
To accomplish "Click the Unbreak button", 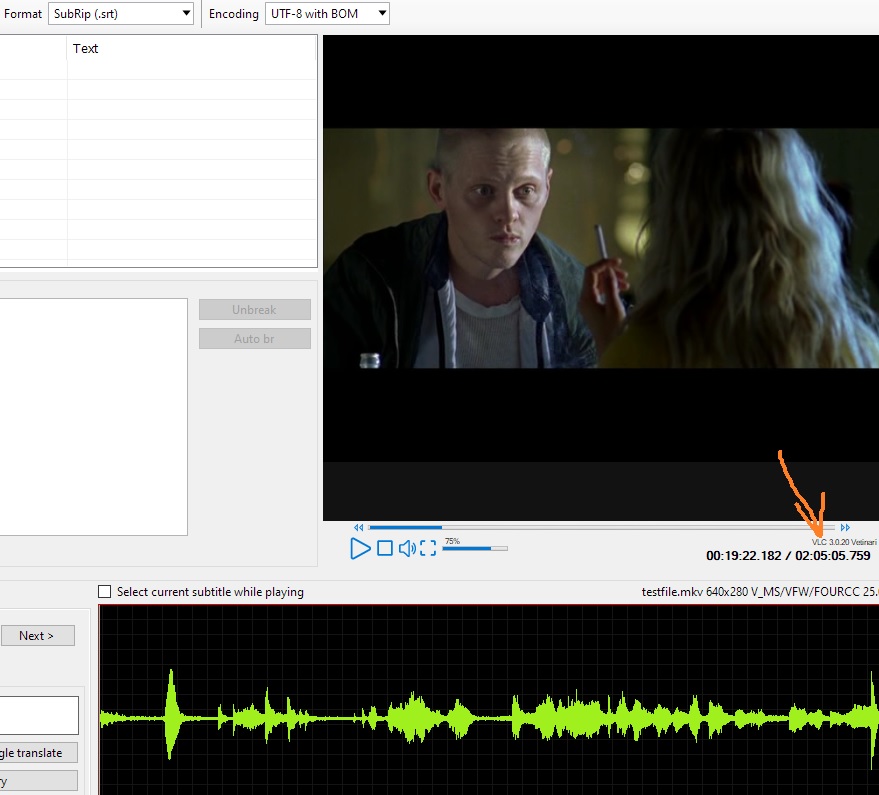I will click(255, 309).
